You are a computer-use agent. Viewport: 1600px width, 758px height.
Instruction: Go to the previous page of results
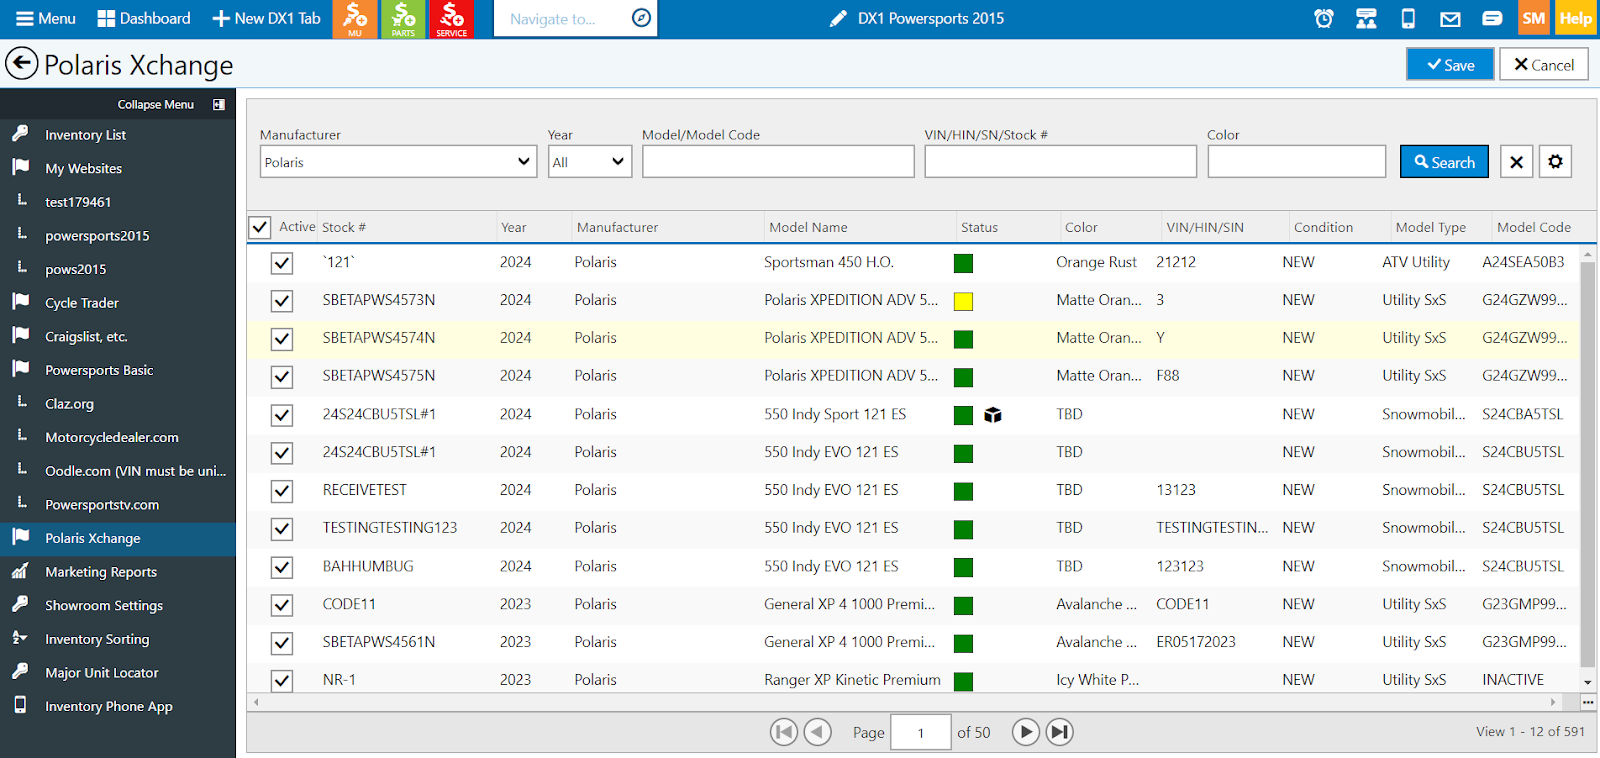(818, 732)
